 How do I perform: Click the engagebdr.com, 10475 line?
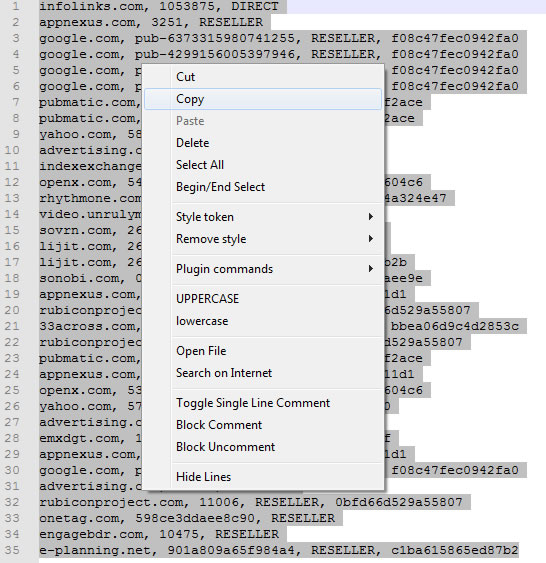pyautogui.click(x=159, y=534)
